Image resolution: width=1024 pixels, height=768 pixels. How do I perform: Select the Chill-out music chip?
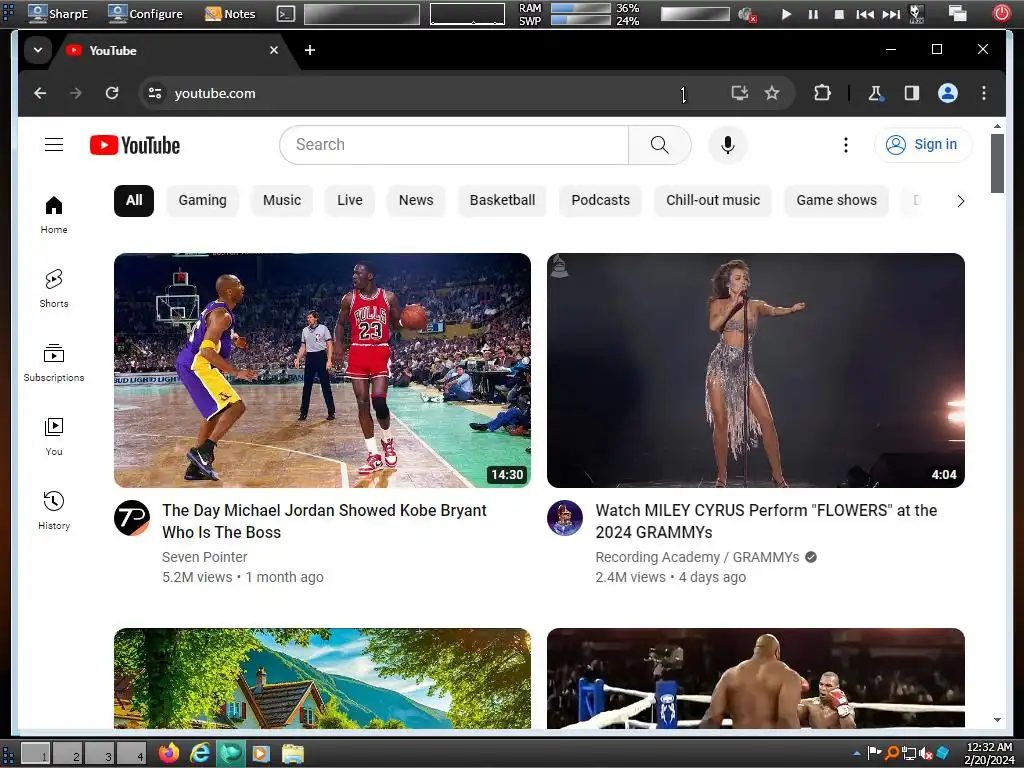pos(713,200)
